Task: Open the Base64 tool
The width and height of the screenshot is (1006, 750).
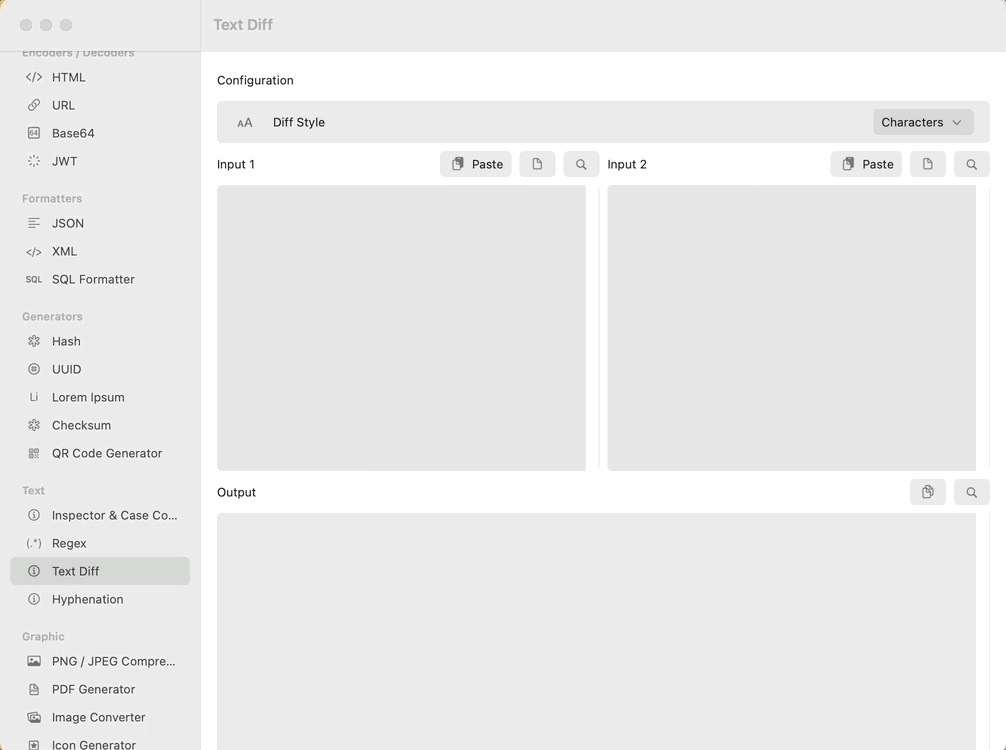Action: click(99, 133)
